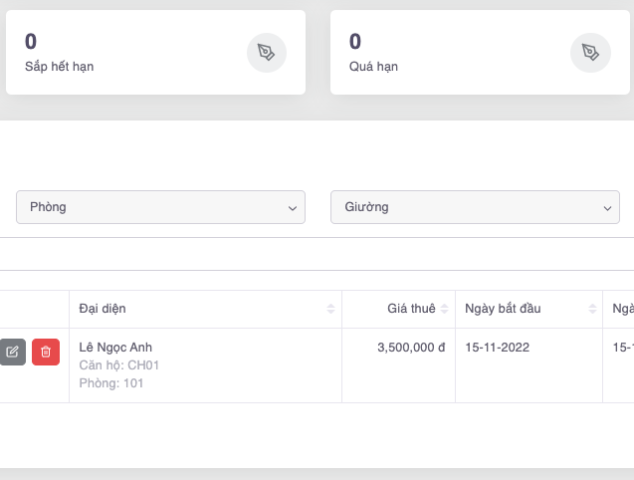Click sort arrows beside Giá thuê
The height and width of the screenshot is (480, 634).
point(445,309)
